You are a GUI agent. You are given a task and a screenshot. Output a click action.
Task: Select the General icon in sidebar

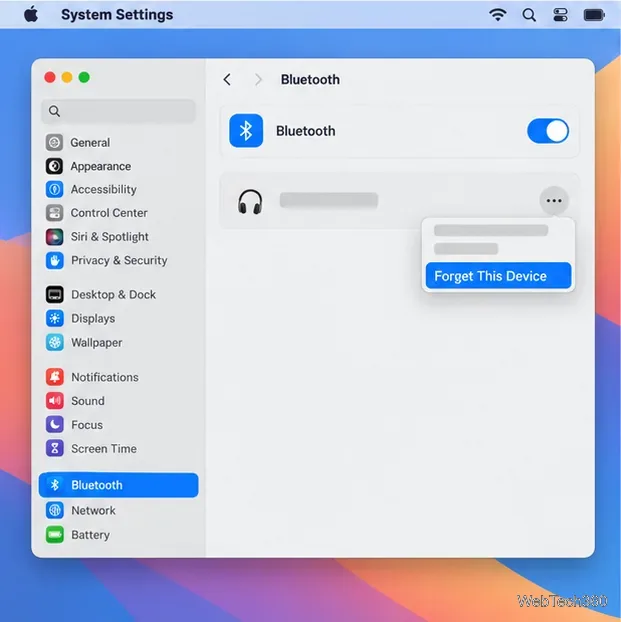tap(54, 142)
